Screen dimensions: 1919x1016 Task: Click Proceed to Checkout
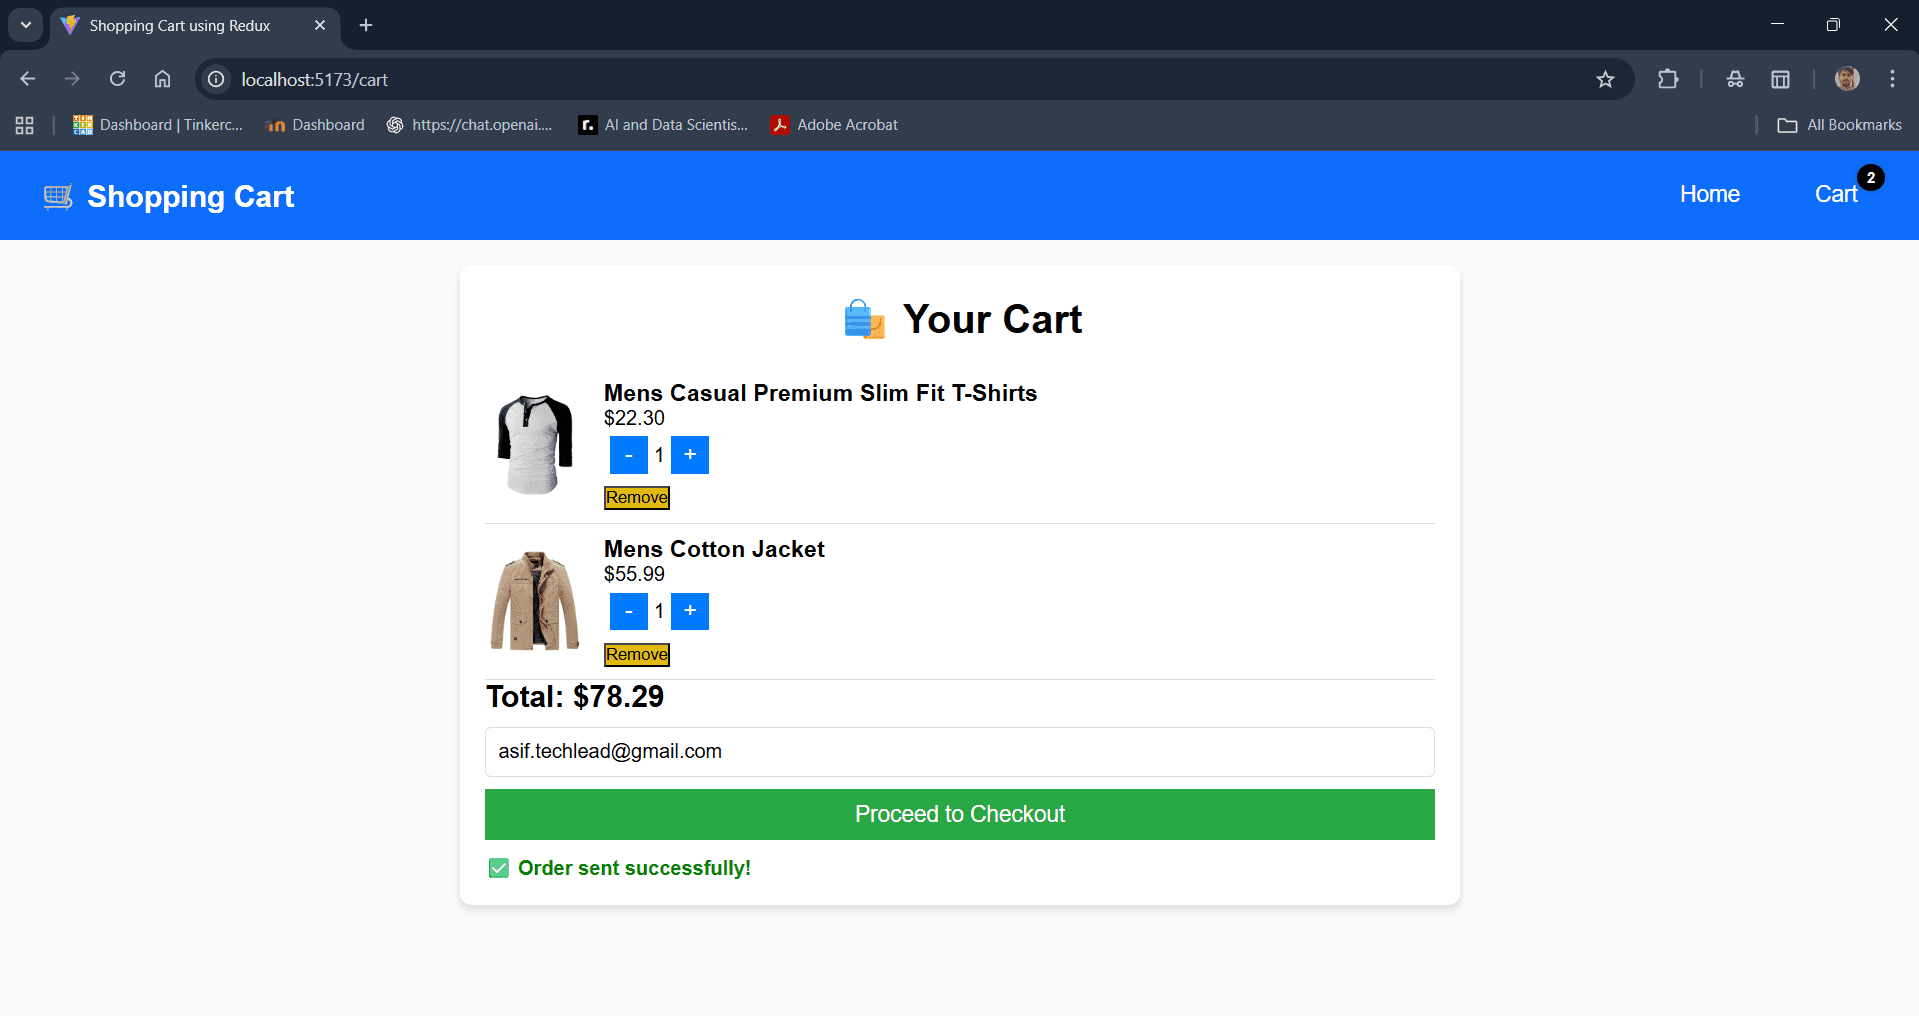tap(959, 814)
